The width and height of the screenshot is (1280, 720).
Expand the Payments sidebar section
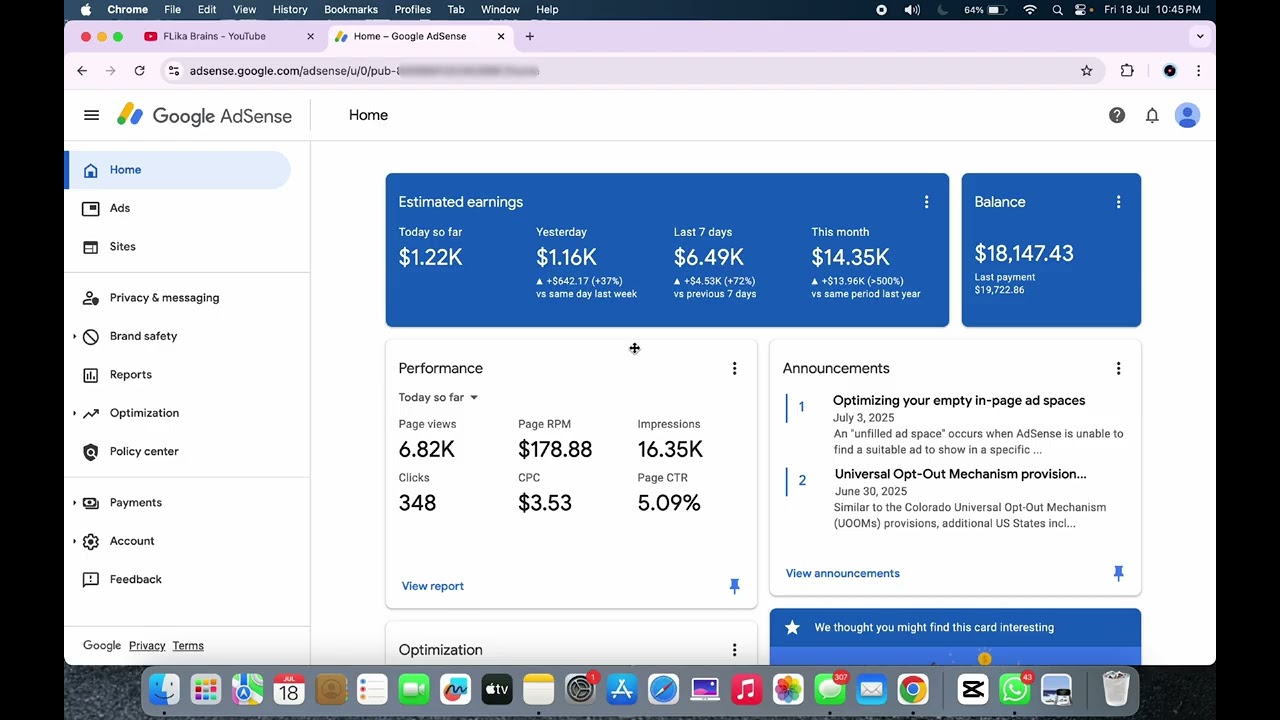click(x=74, y=503)
